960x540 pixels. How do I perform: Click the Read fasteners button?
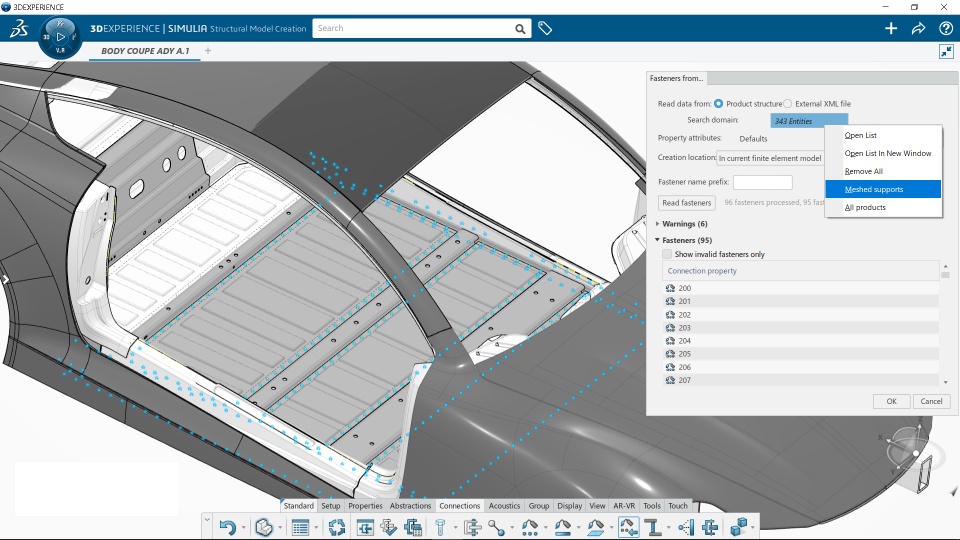[686, 203]
